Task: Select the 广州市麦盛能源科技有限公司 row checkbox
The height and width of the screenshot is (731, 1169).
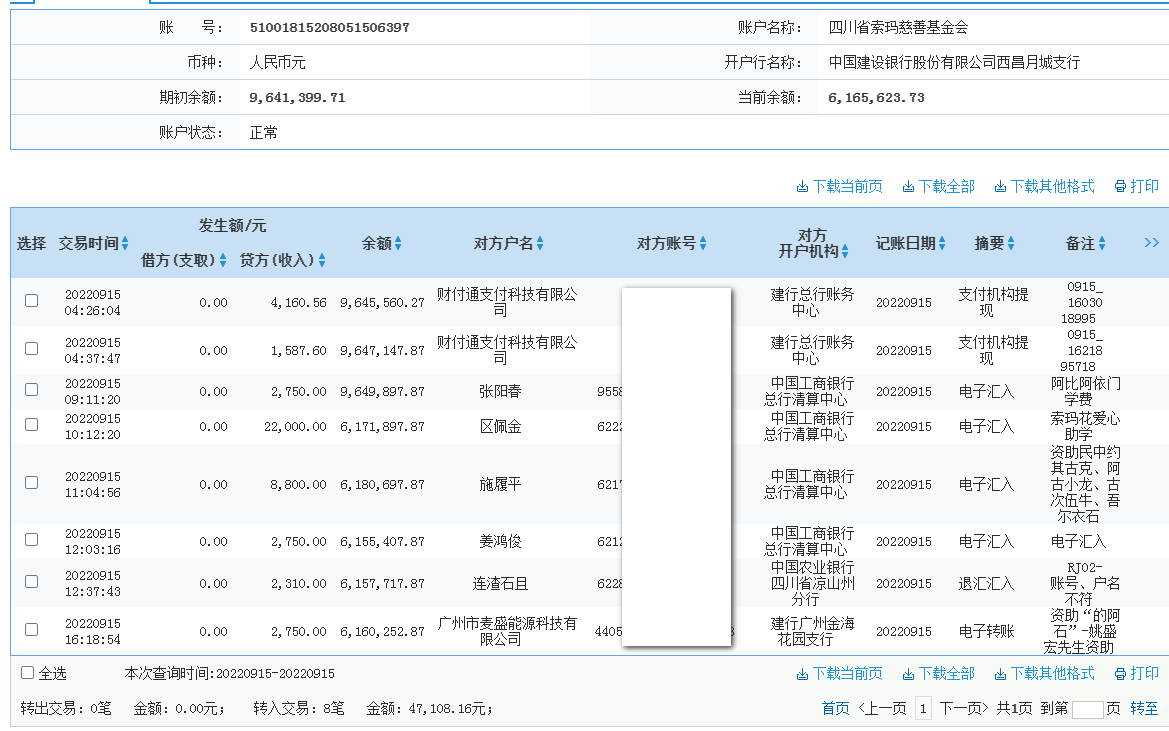Action: (x=31, y=630)
